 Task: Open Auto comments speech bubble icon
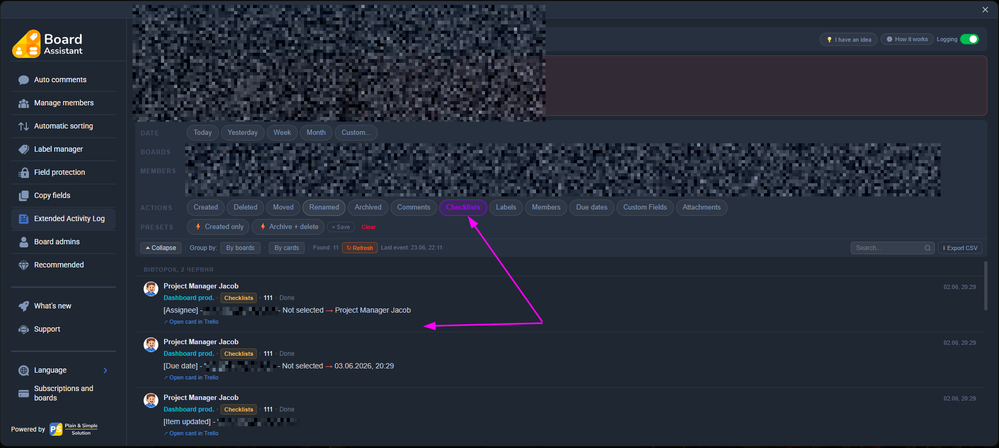coord(24,80)
